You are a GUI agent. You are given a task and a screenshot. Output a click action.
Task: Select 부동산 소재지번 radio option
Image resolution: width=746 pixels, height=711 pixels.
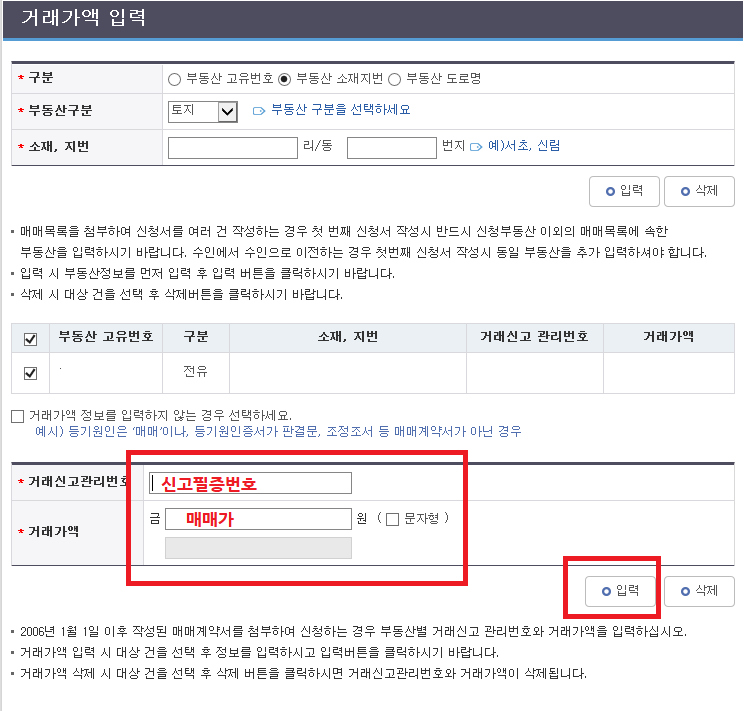284,79
